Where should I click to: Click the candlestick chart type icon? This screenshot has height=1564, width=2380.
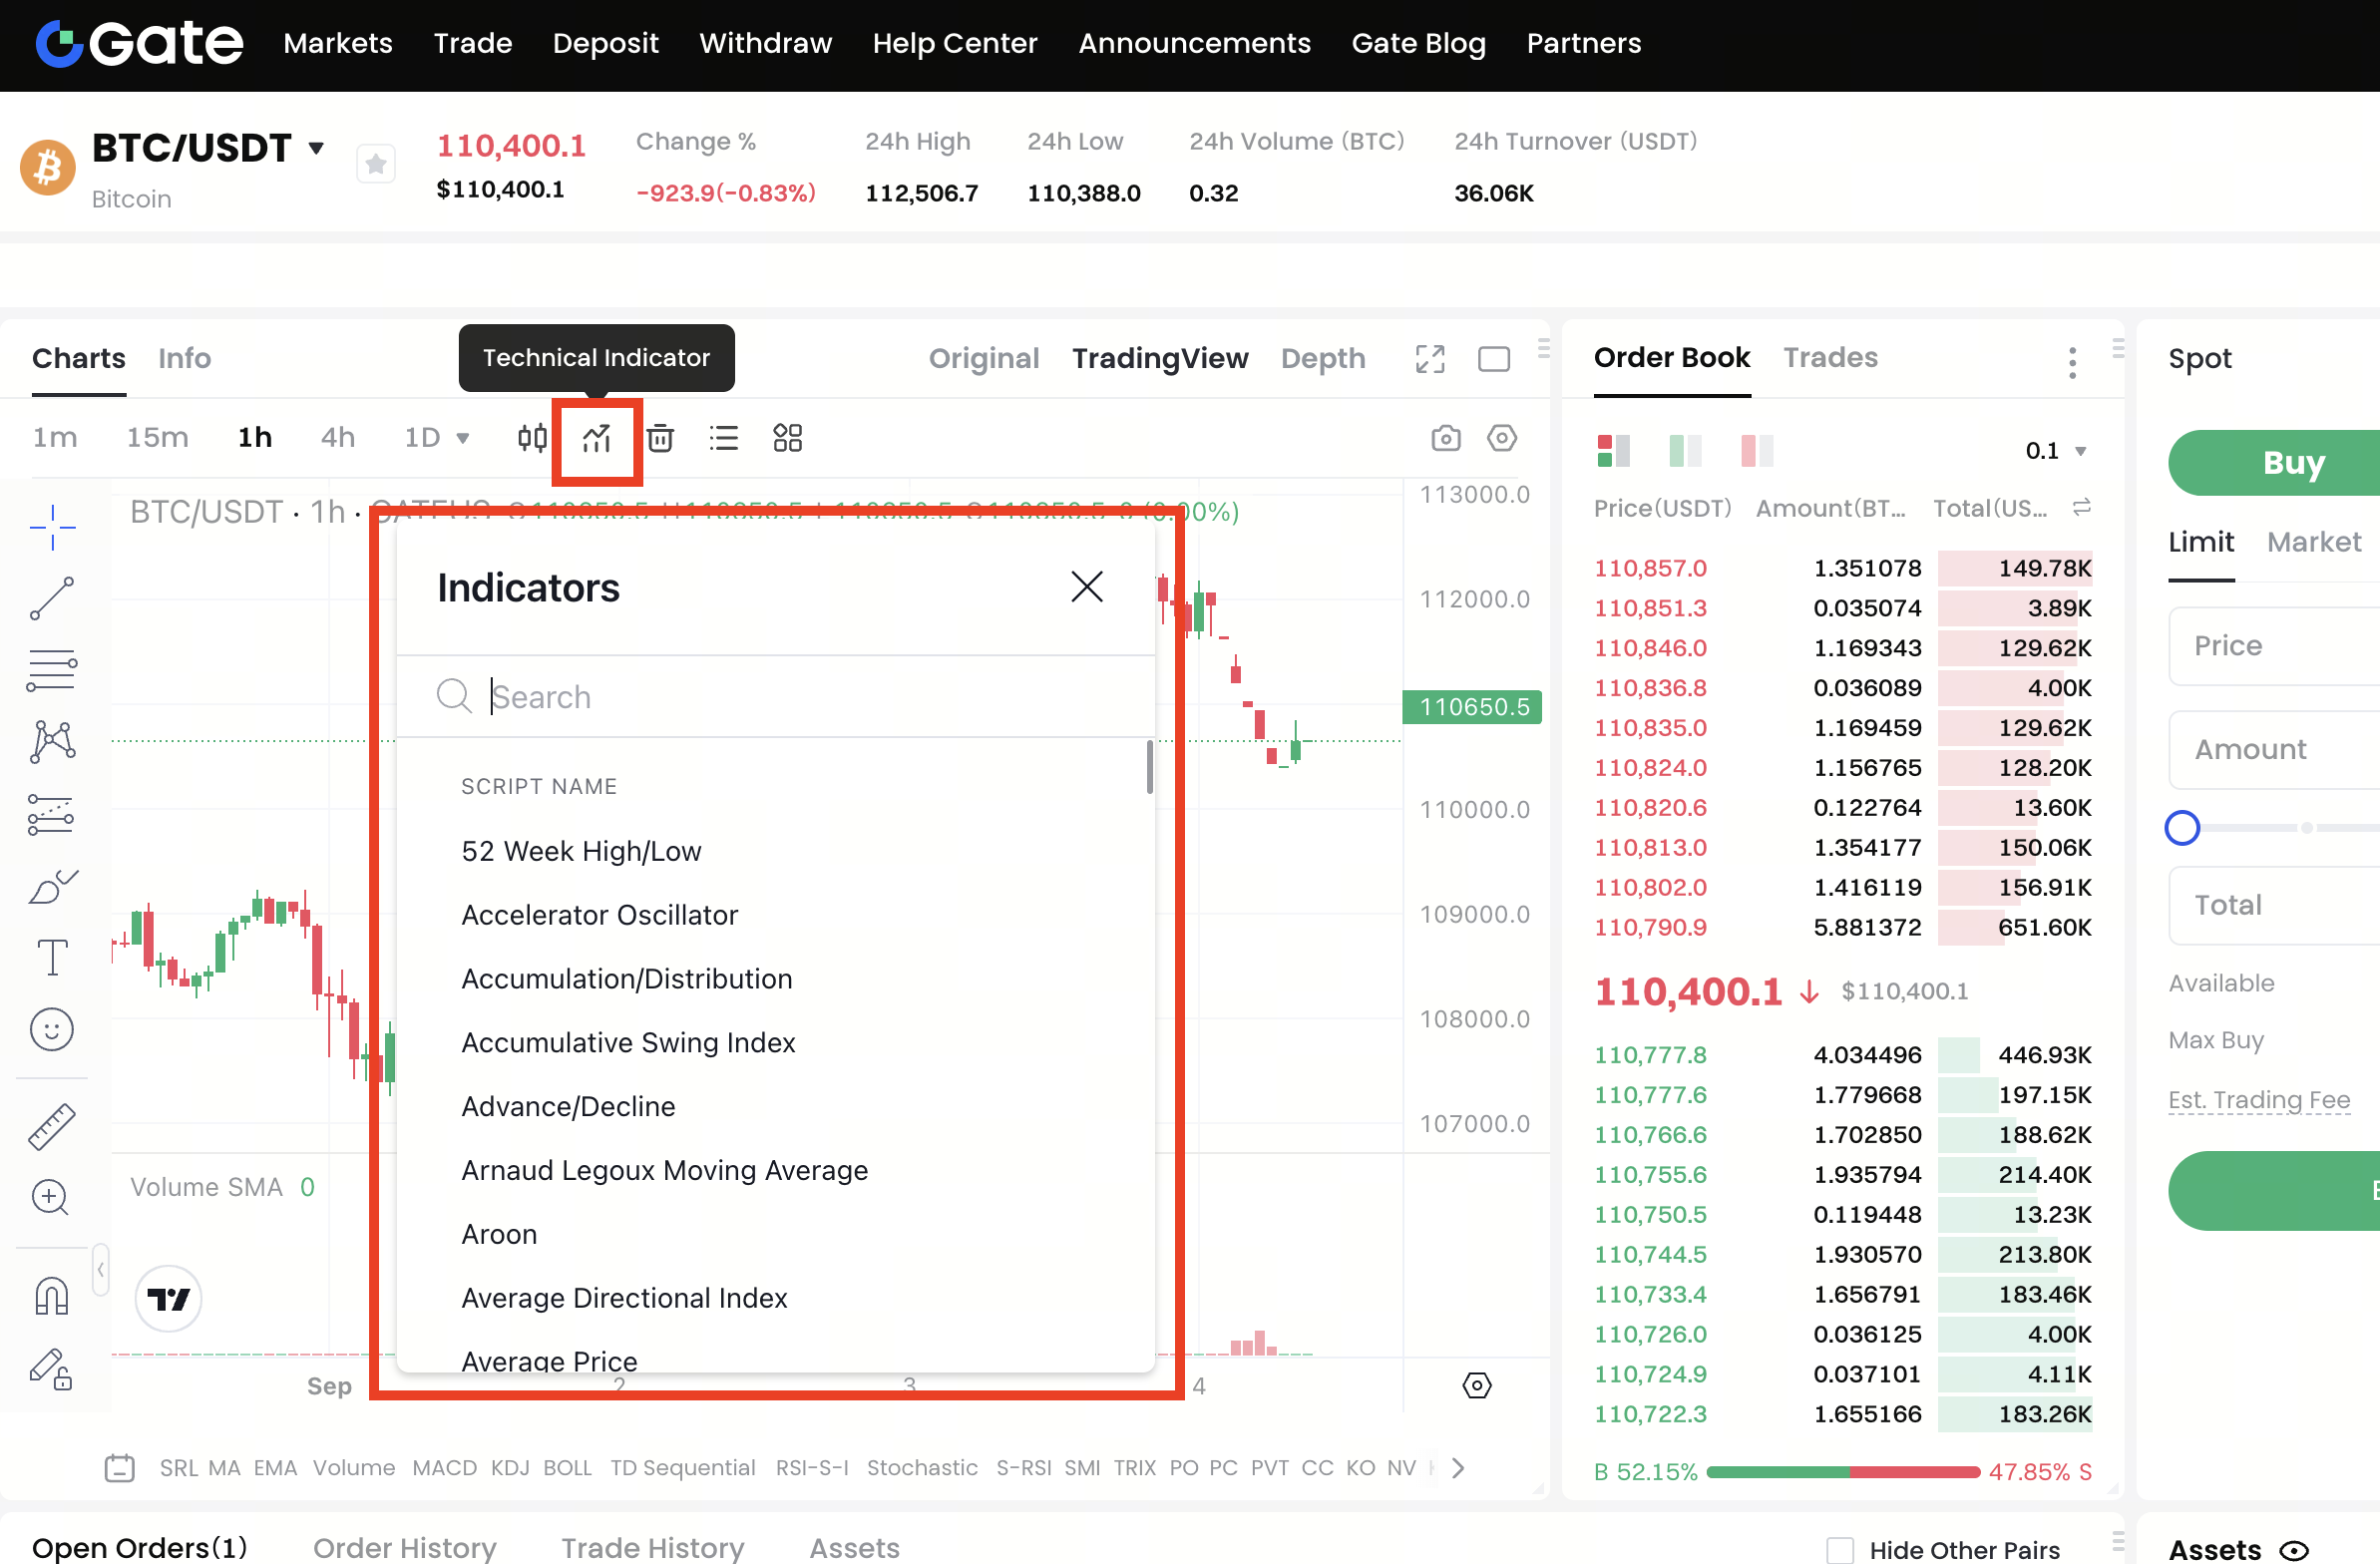pyautogui.click(x=532, y=438)
